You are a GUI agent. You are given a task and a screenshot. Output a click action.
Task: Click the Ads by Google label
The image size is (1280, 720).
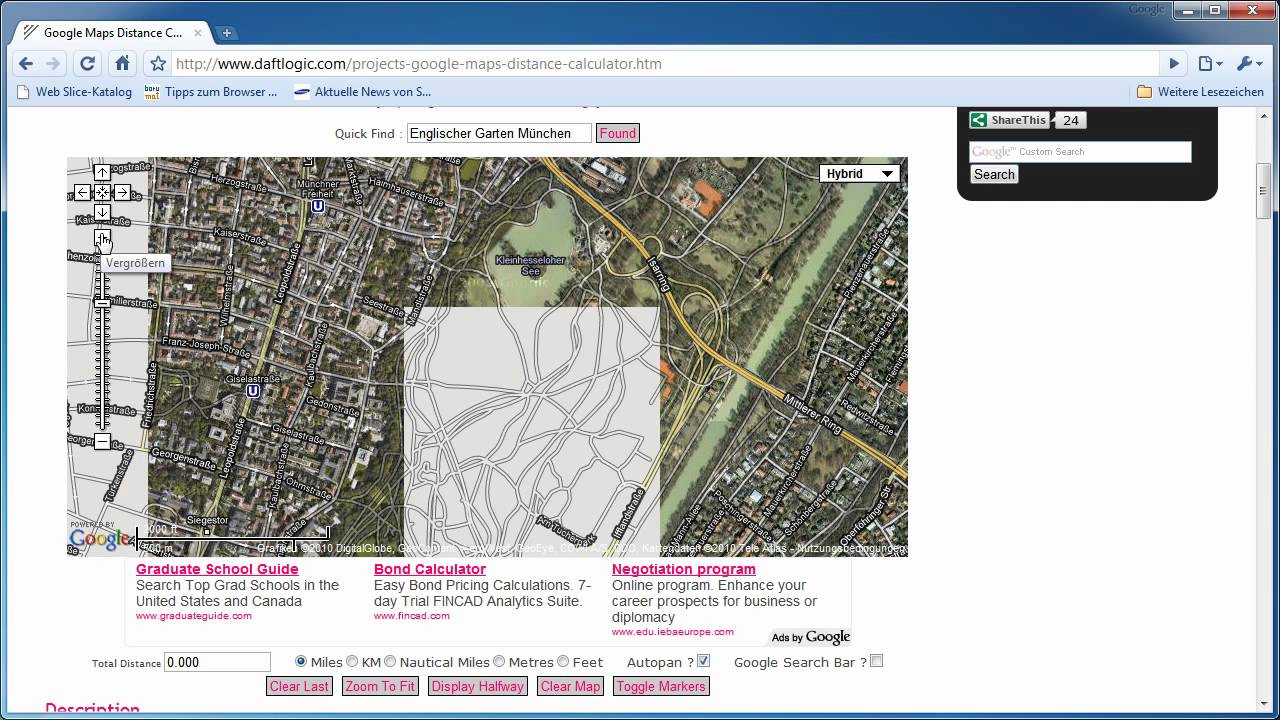click(x=811, y=637)
